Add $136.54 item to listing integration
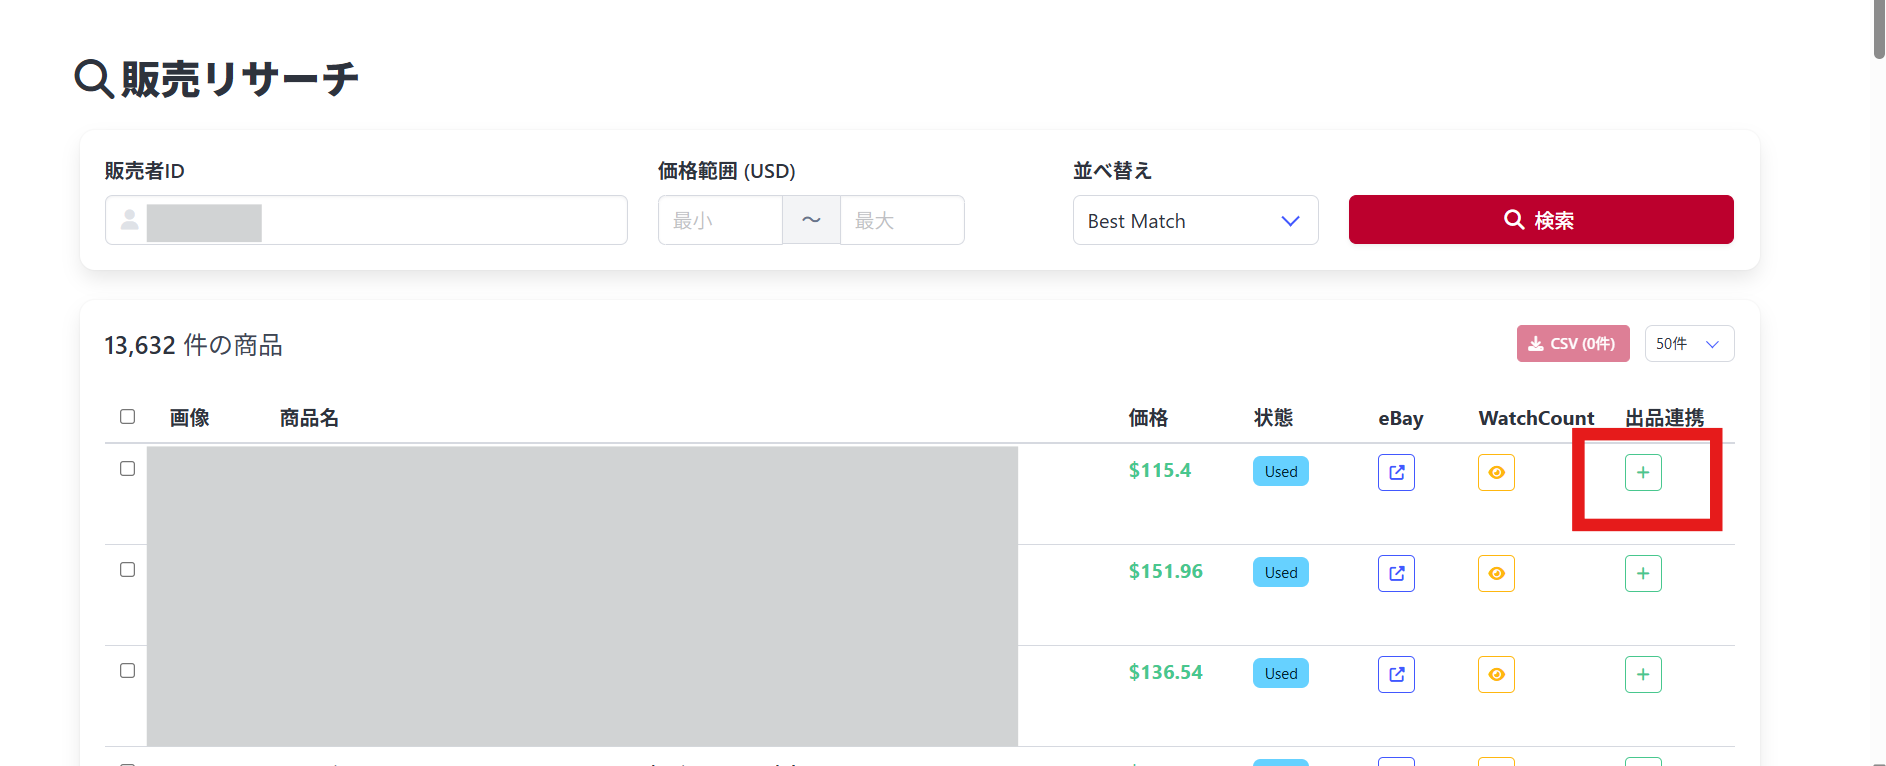1886x766 pixels. pos(1643,674)
